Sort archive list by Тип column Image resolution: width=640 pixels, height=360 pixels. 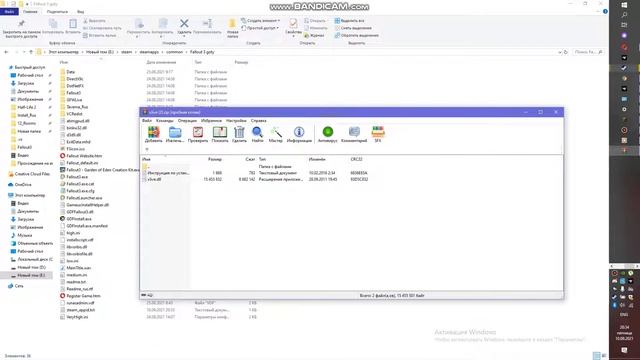(x=262, y=159)
